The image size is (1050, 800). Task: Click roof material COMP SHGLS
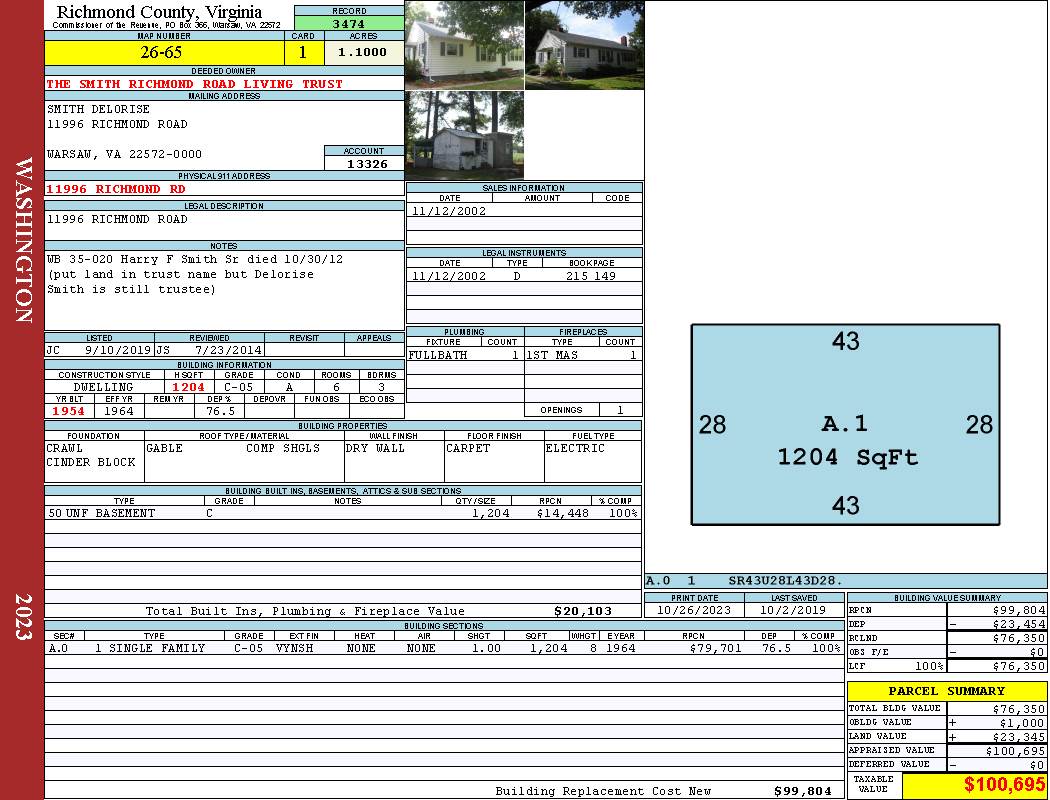[x=283, y=448]
